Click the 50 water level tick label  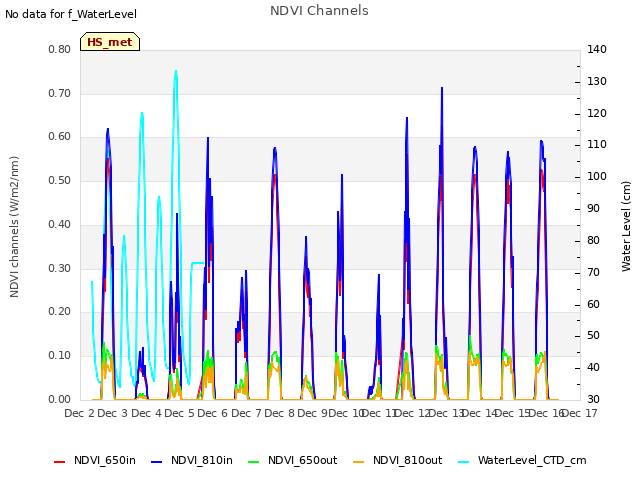[x=593, y=336]
